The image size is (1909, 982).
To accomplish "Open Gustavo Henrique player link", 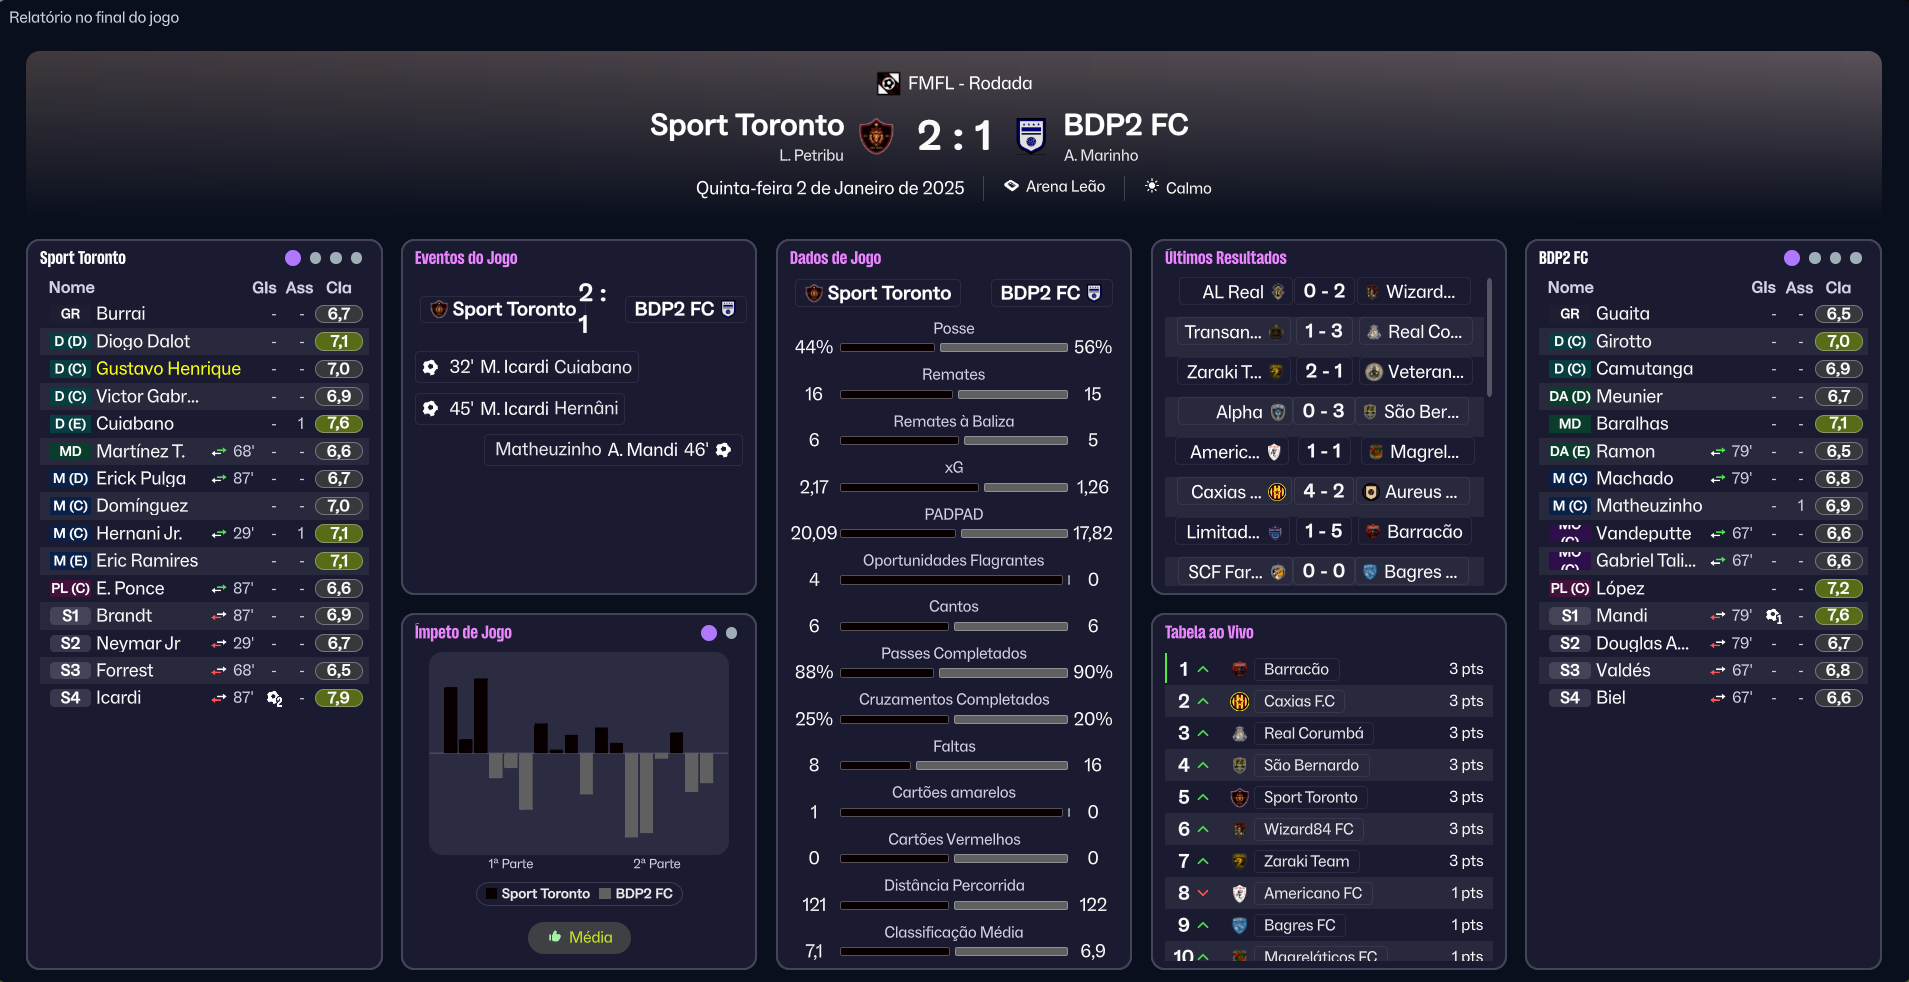I will click(x=168, y=369).
